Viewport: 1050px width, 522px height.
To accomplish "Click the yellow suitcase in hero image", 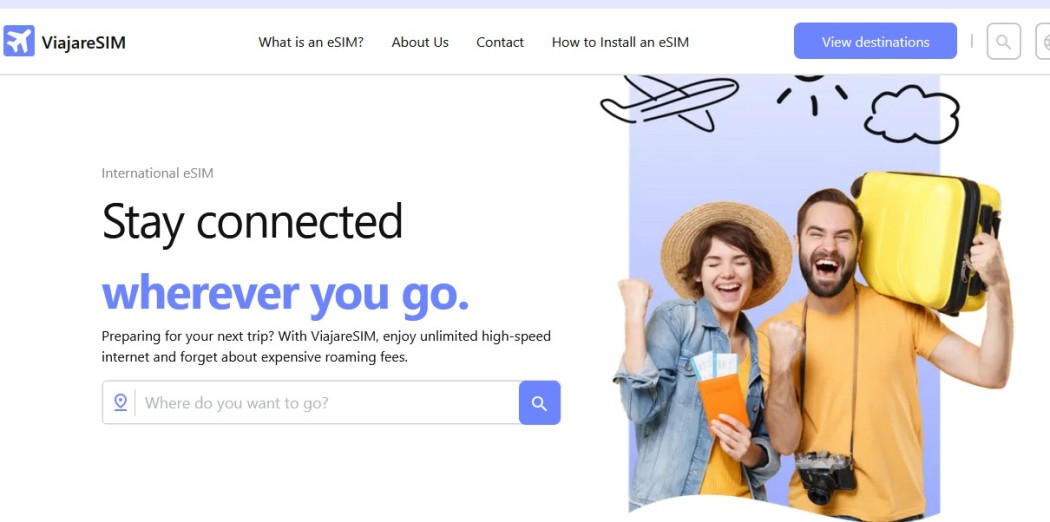I will click(x=925, y=241).
